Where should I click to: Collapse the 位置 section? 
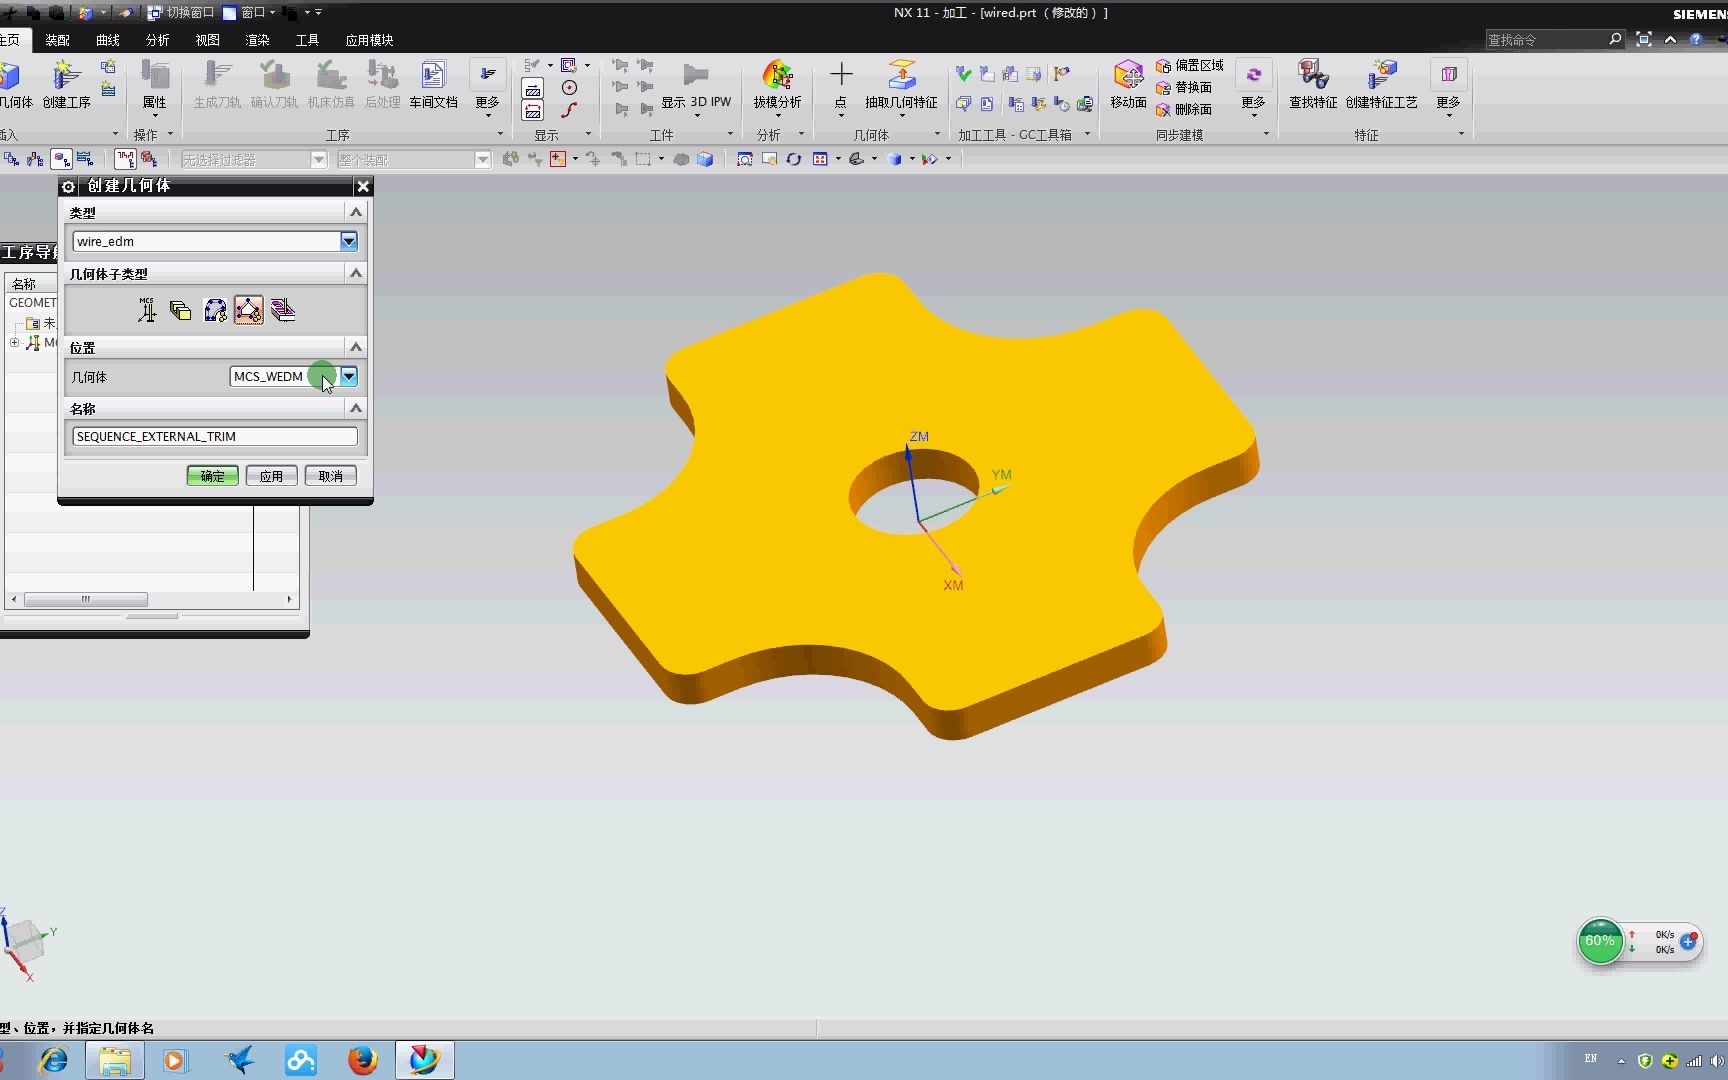point(355,347)
